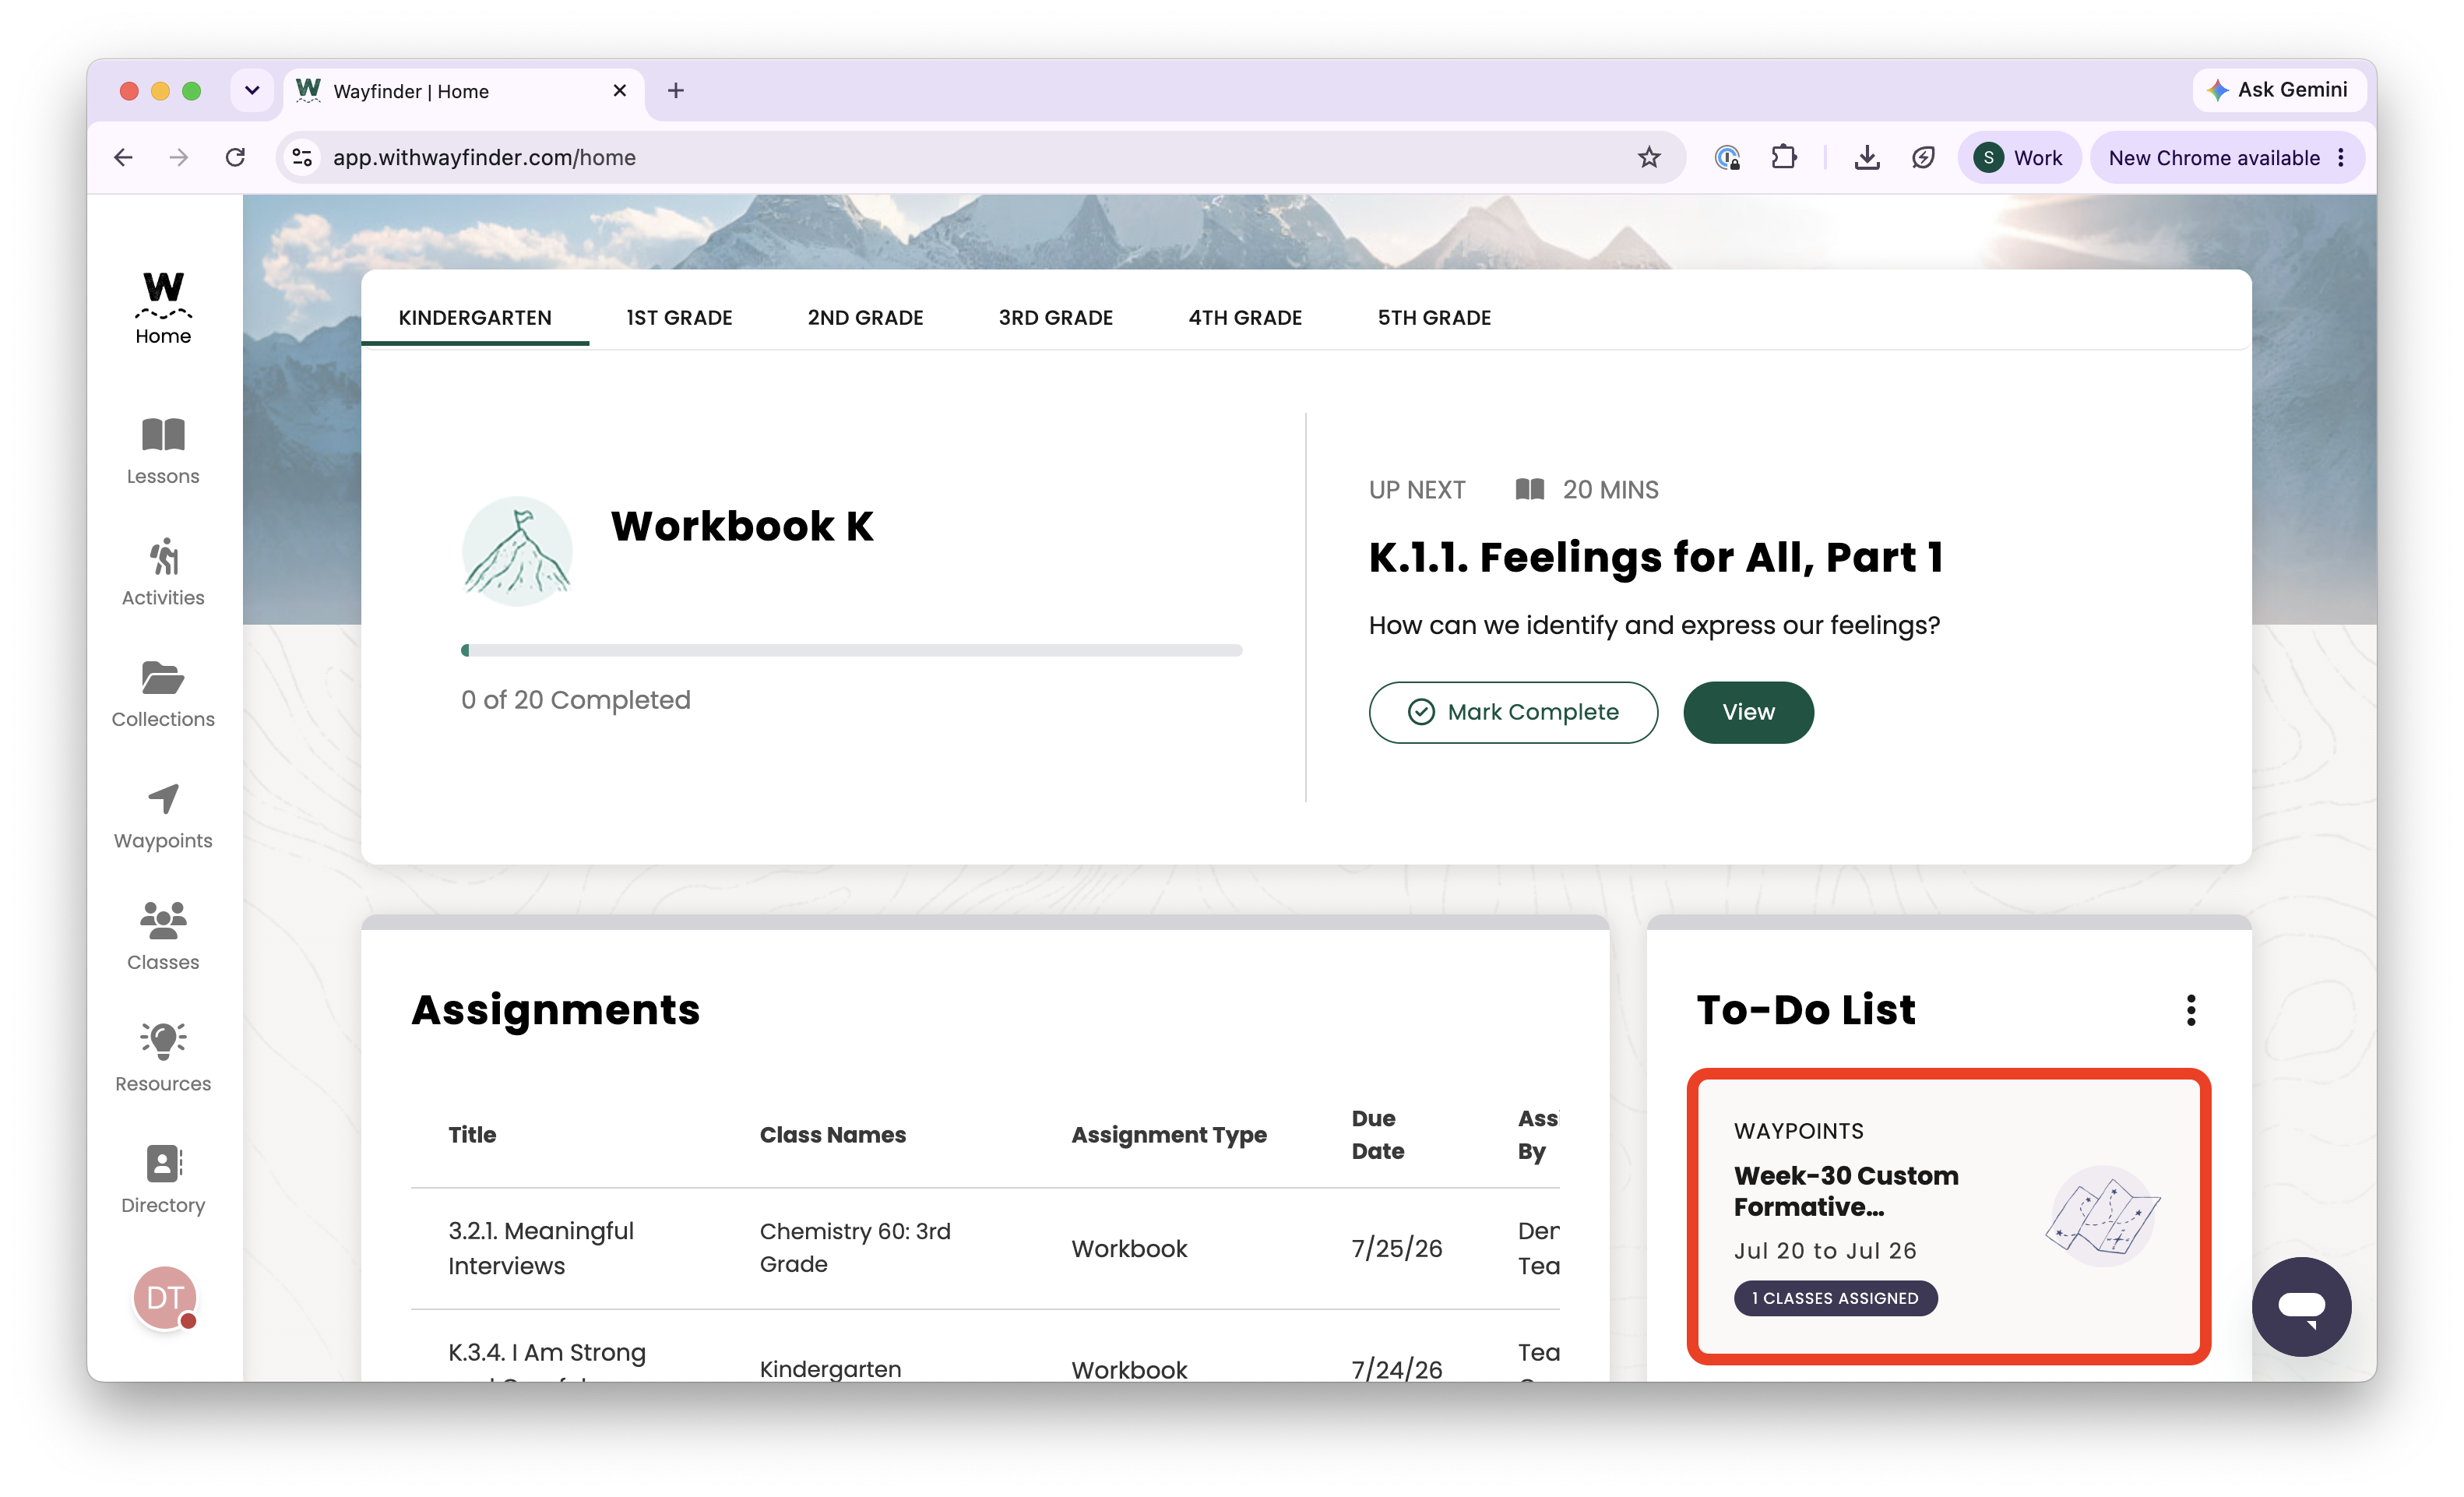Viewport: 2464px width, 1497px height.
Task: Bookmark this page with the star icon
Action: (1649, 157)
